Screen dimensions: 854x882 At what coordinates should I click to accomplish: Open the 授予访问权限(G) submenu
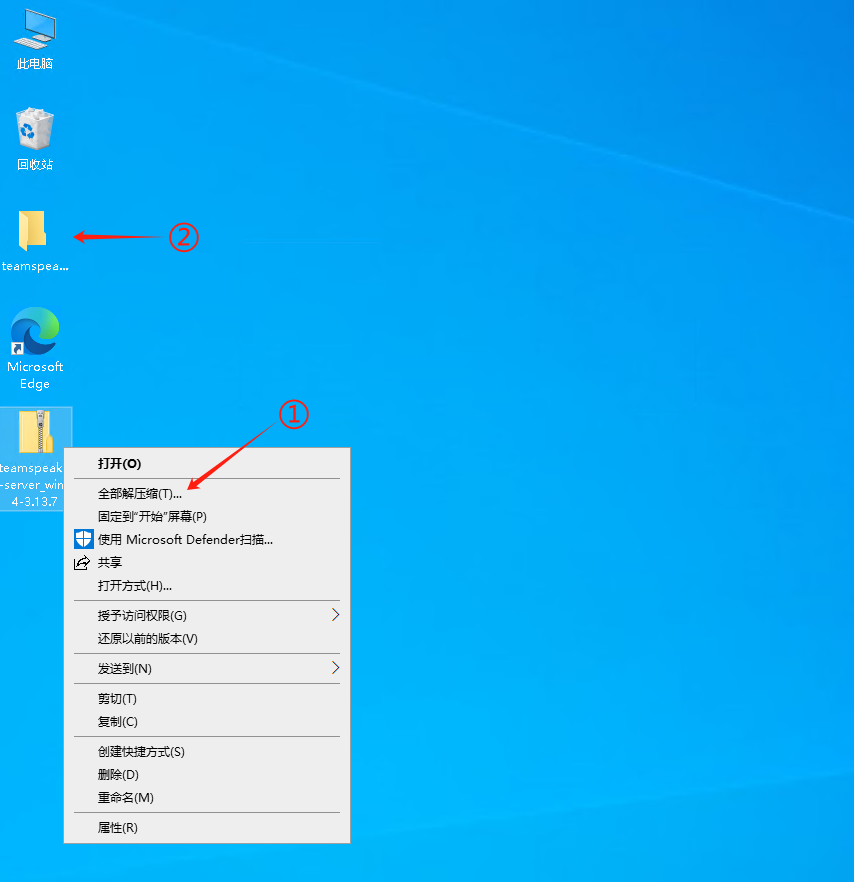point(207,615)
